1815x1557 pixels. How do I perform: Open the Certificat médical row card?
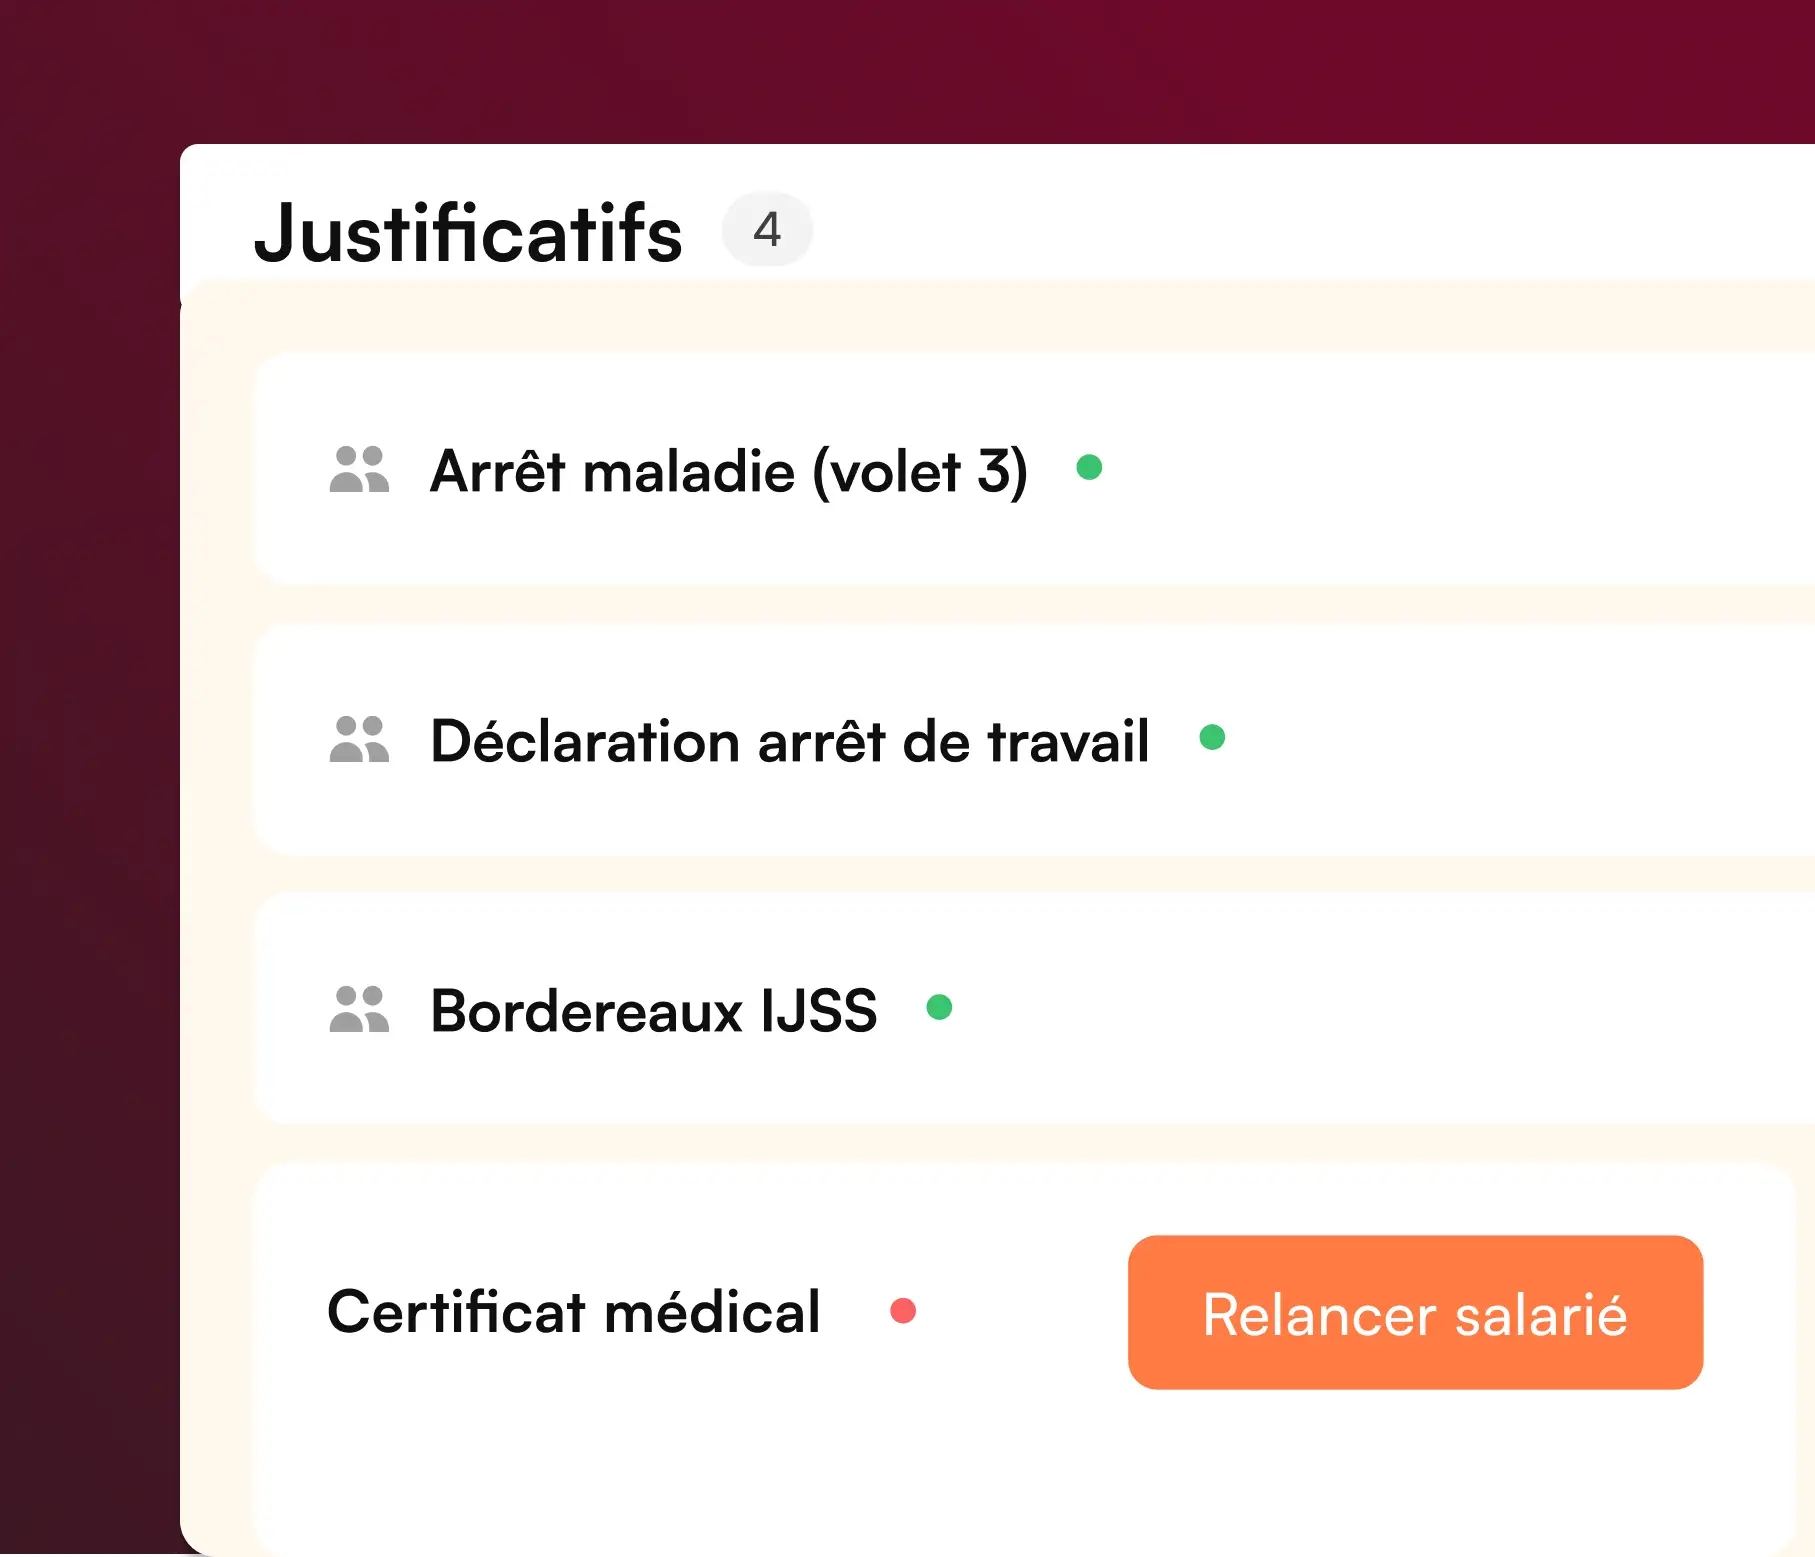(1025, 1360)
